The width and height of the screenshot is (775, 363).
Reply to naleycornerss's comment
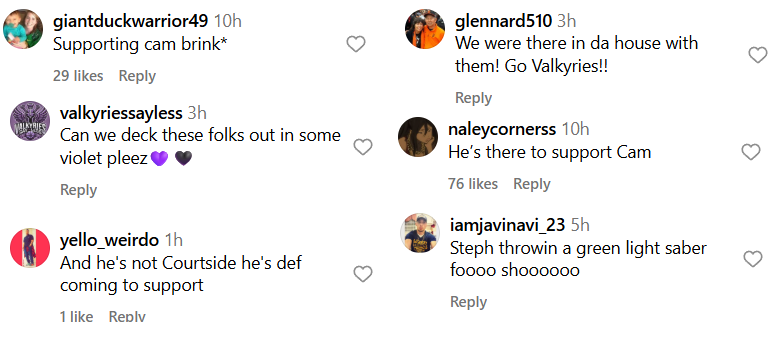tap(531, 184)
